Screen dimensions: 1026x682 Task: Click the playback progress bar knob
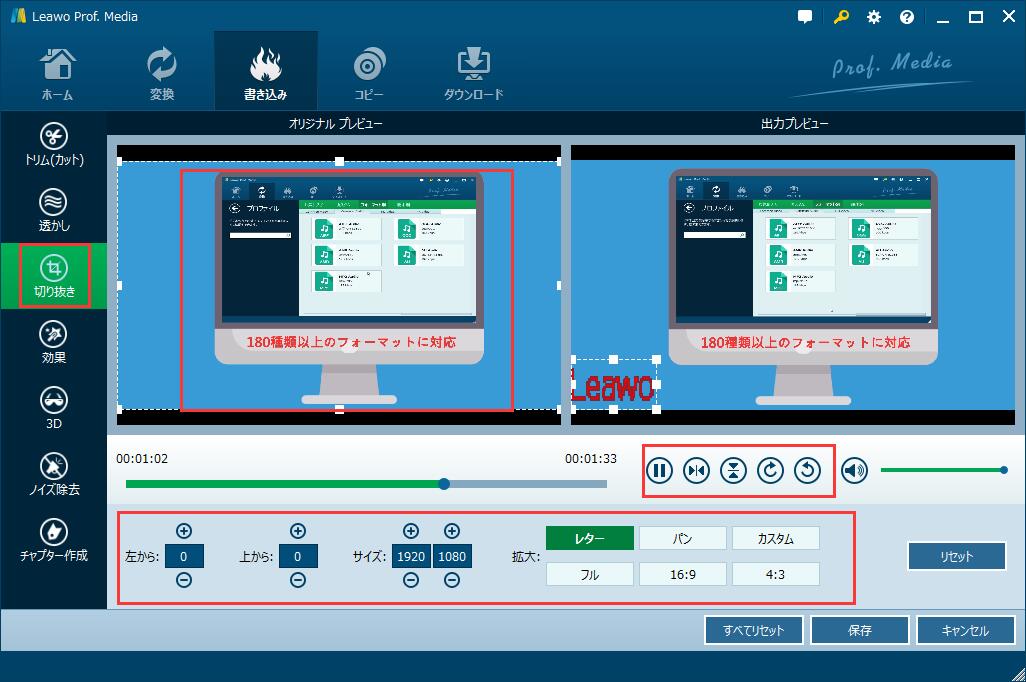click(444, 484)
